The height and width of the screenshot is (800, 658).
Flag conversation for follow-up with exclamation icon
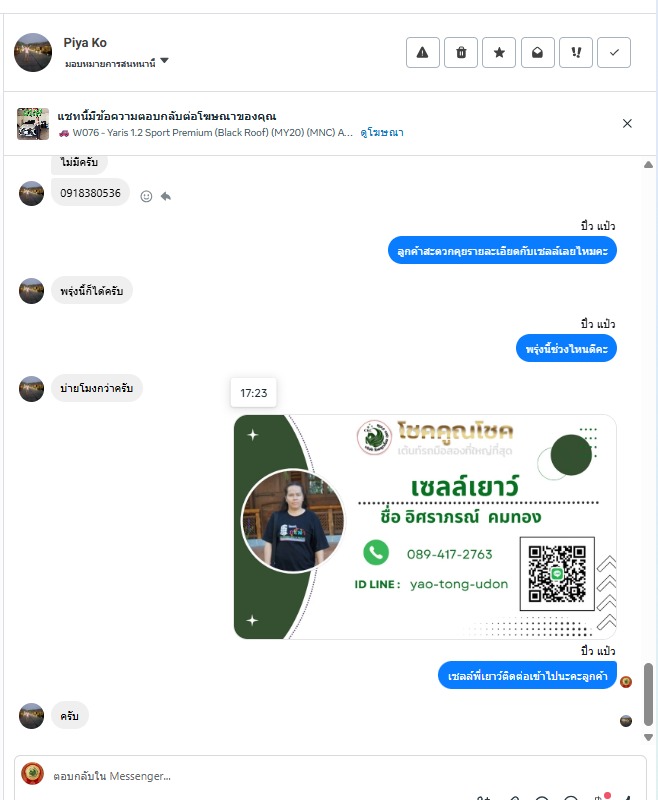(x=576, y=53)
